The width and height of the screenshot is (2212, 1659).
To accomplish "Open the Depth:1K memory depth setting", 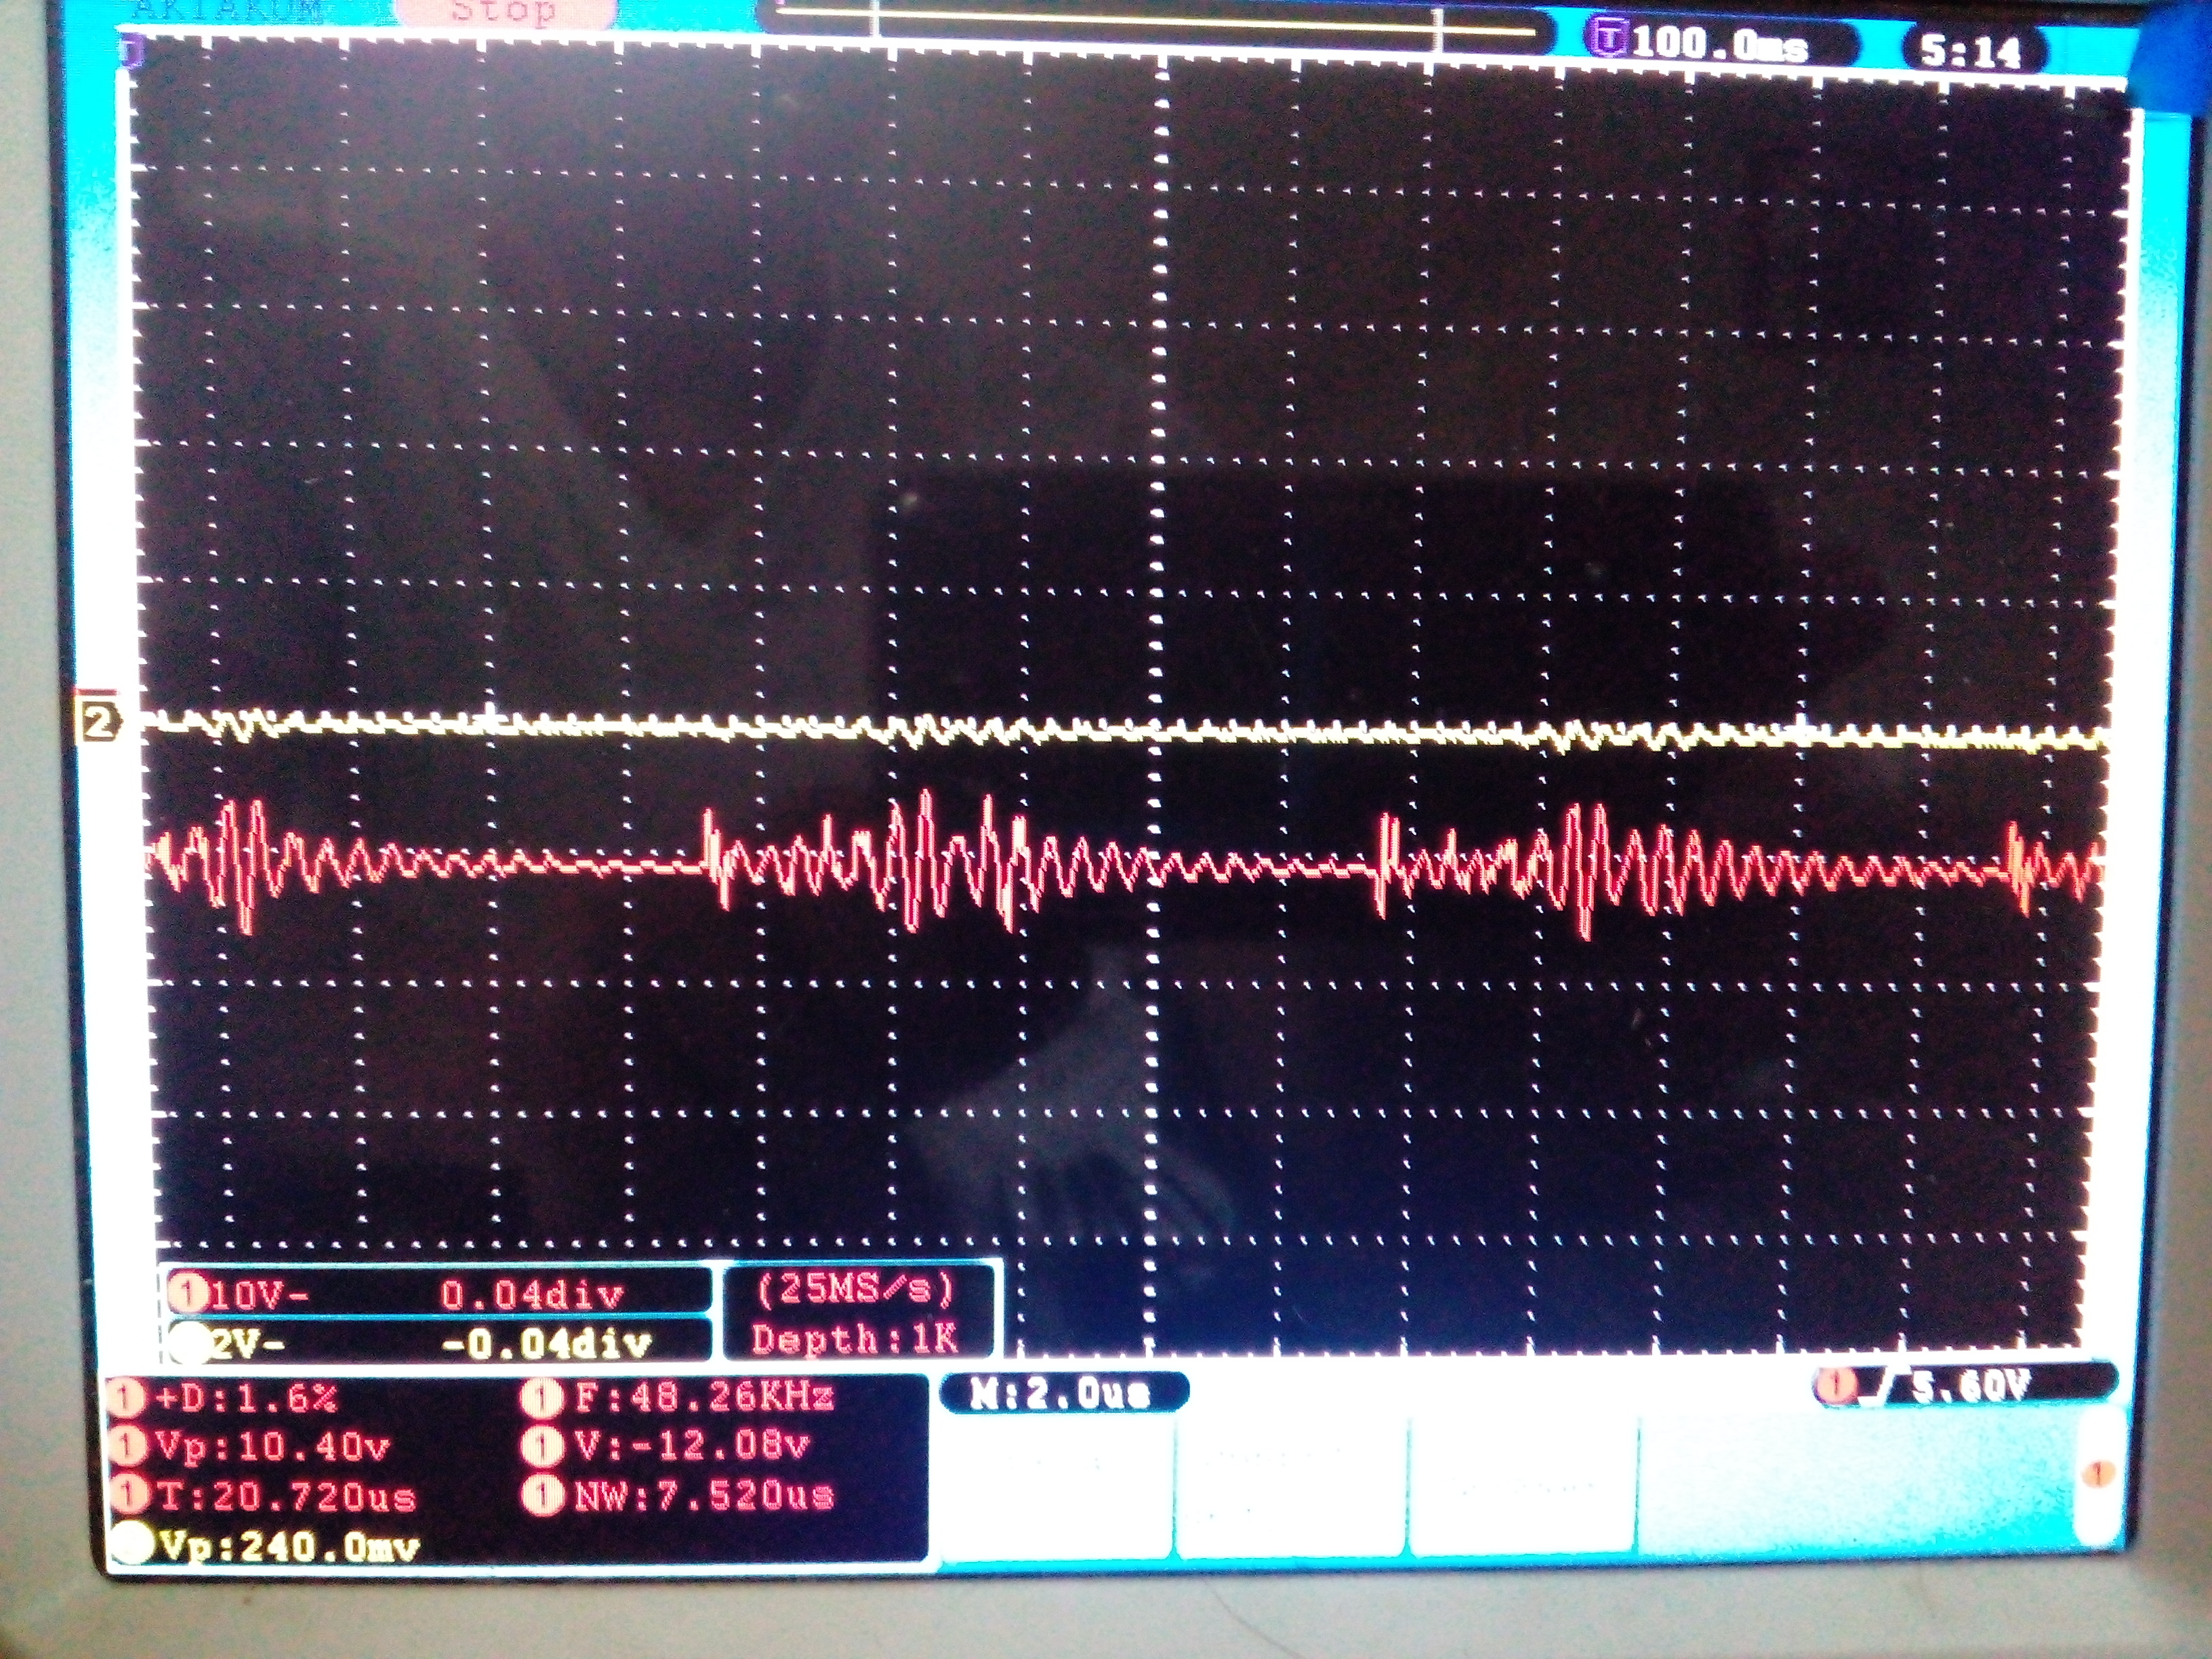I will click(x=855, y=1337).
